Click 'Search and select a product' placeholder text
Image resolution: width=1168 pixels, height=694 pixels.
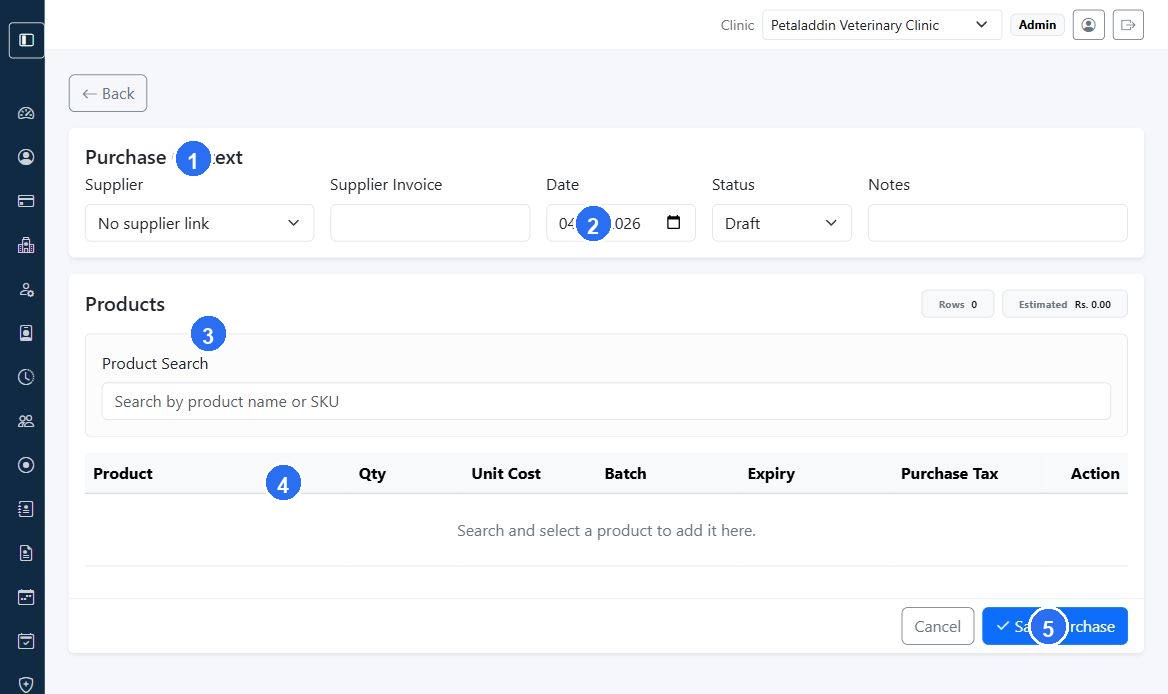606,530
